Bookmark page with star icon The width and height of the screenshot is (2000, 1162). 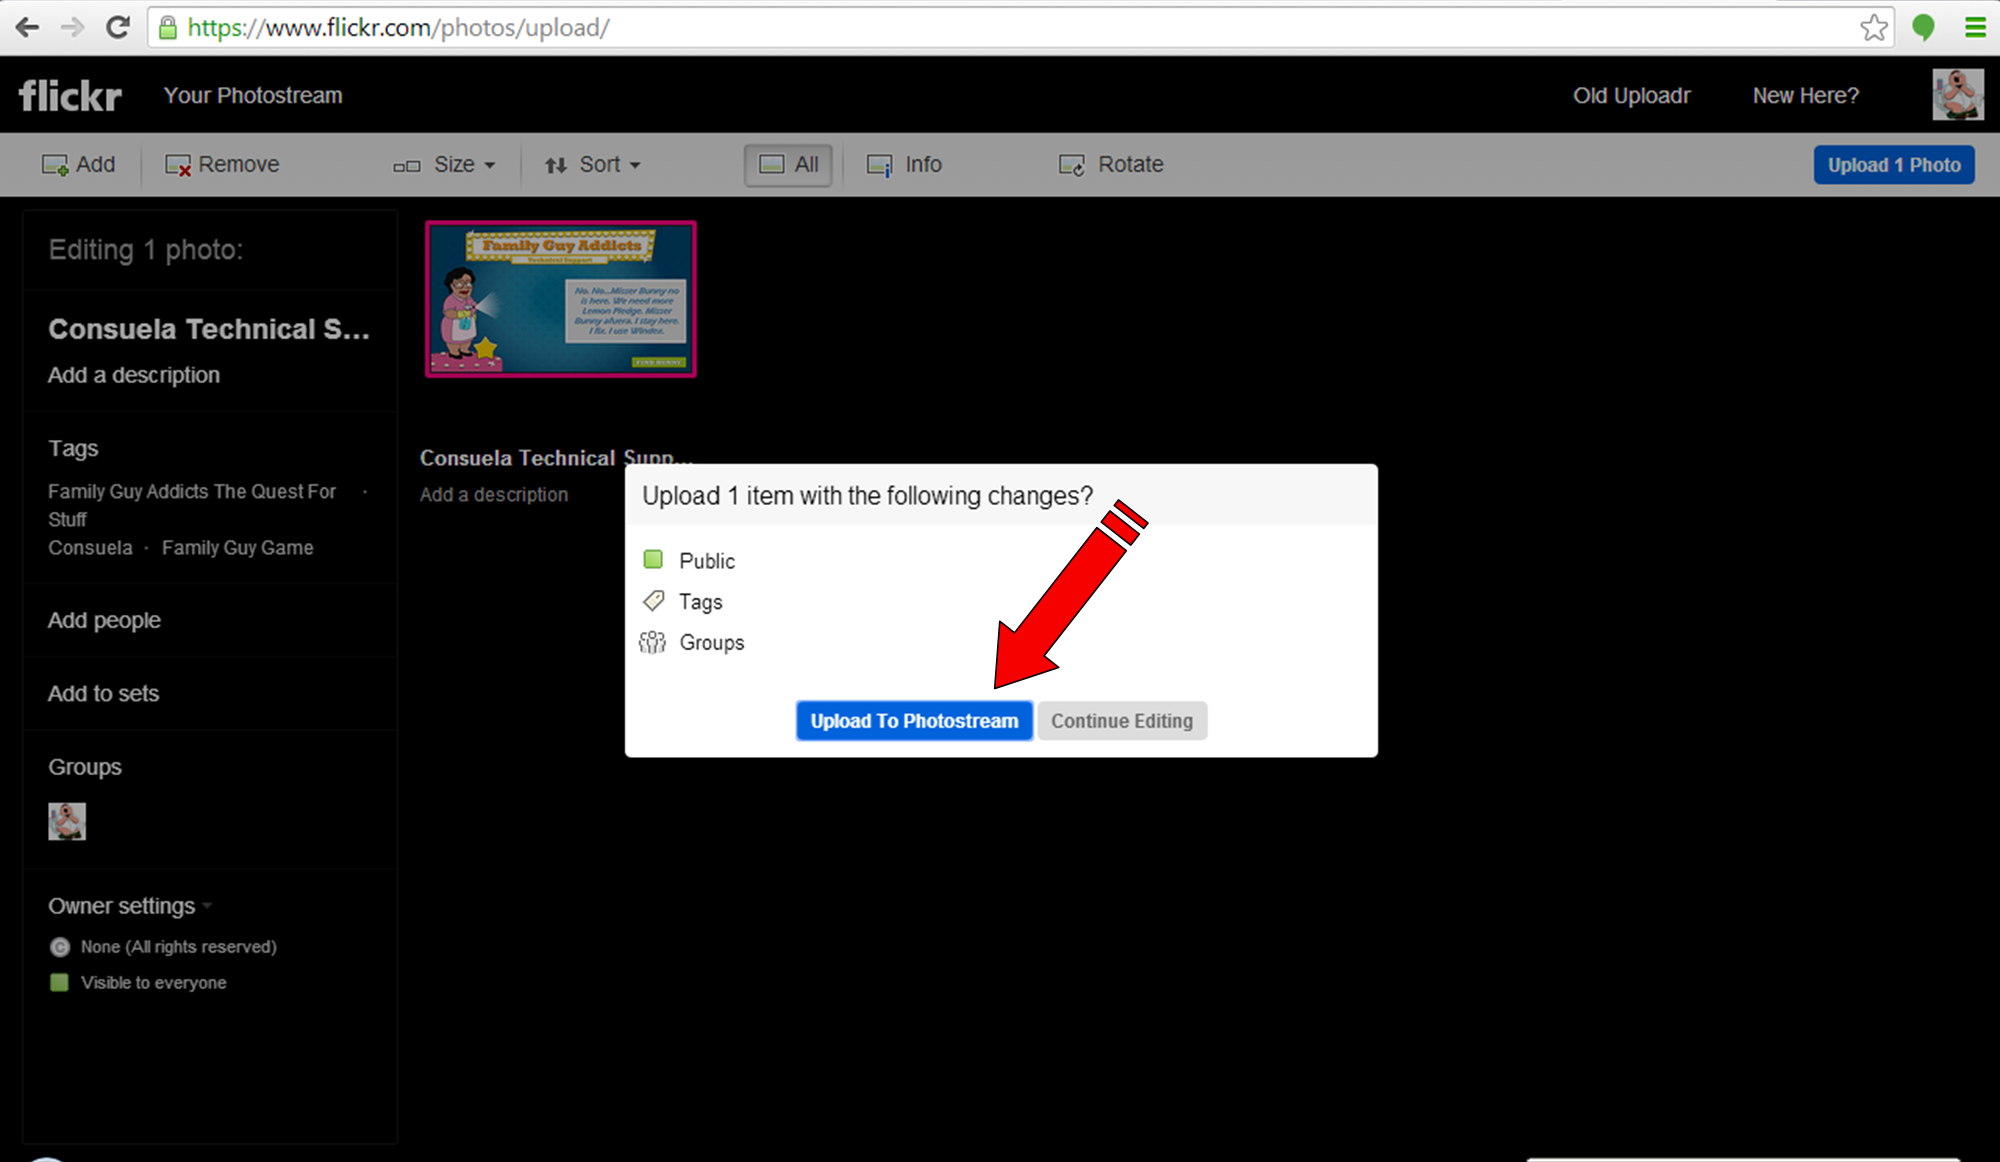1874,27
